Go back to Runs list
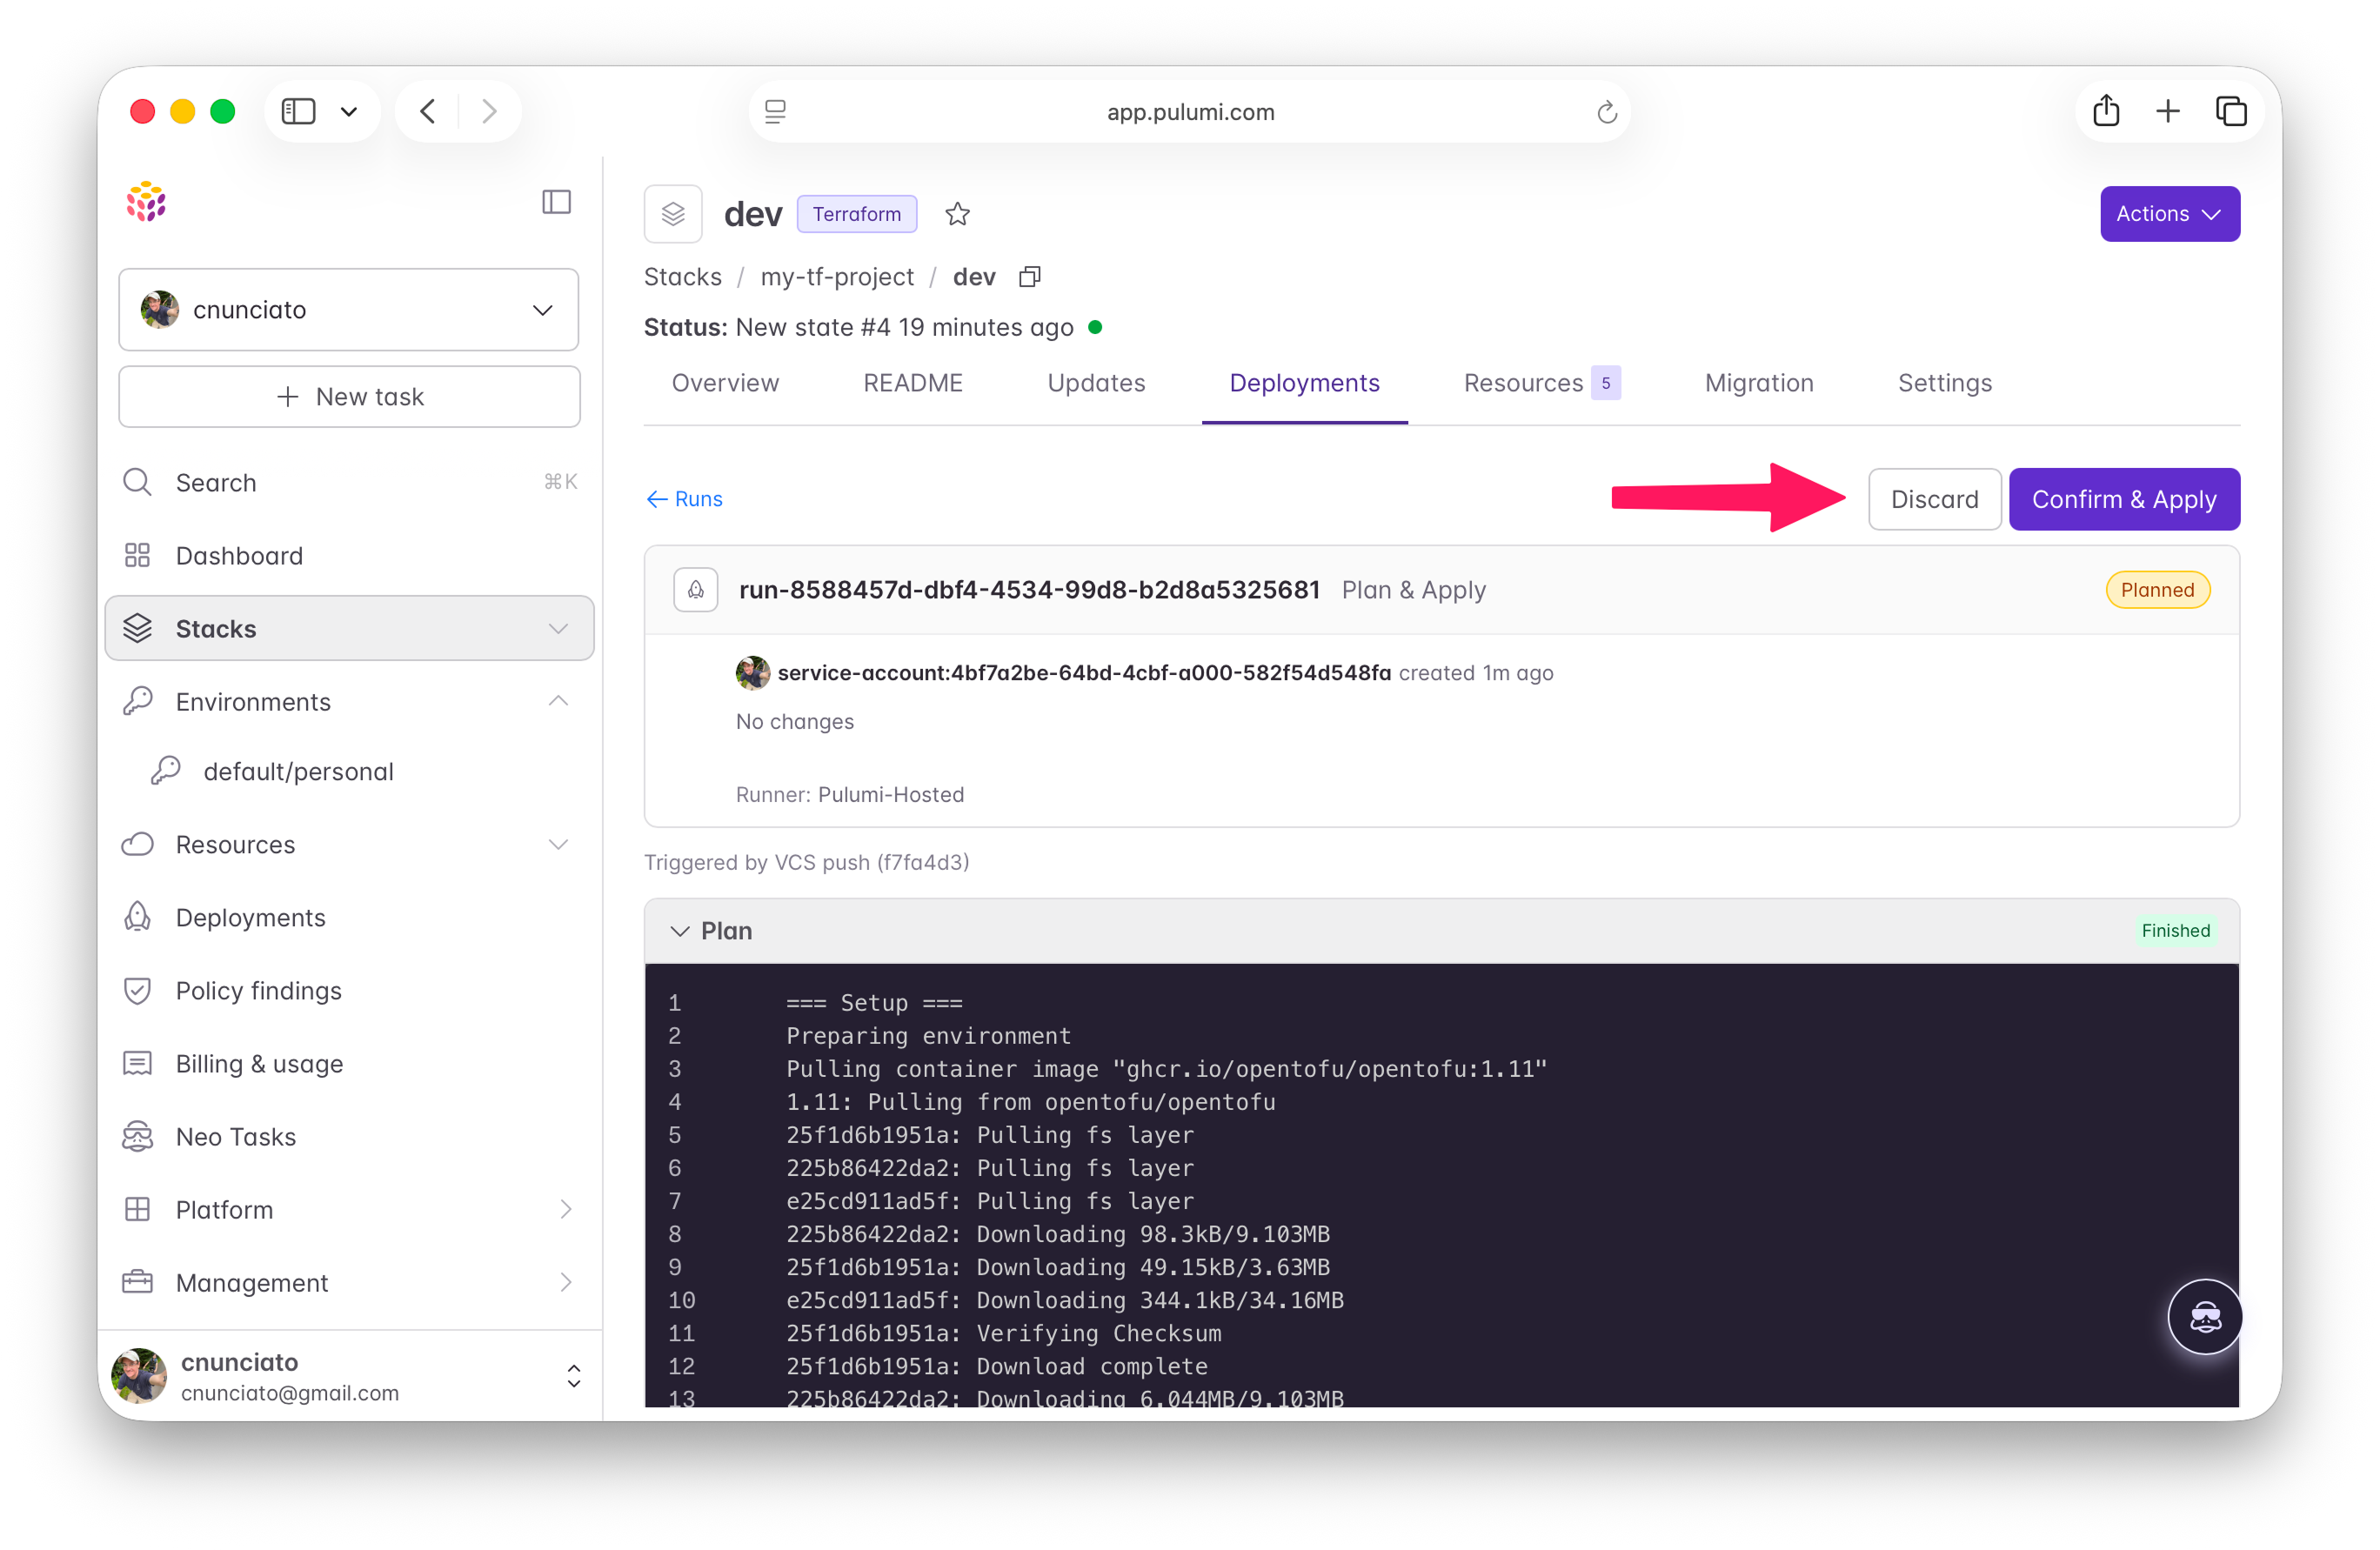 (684, 499)
